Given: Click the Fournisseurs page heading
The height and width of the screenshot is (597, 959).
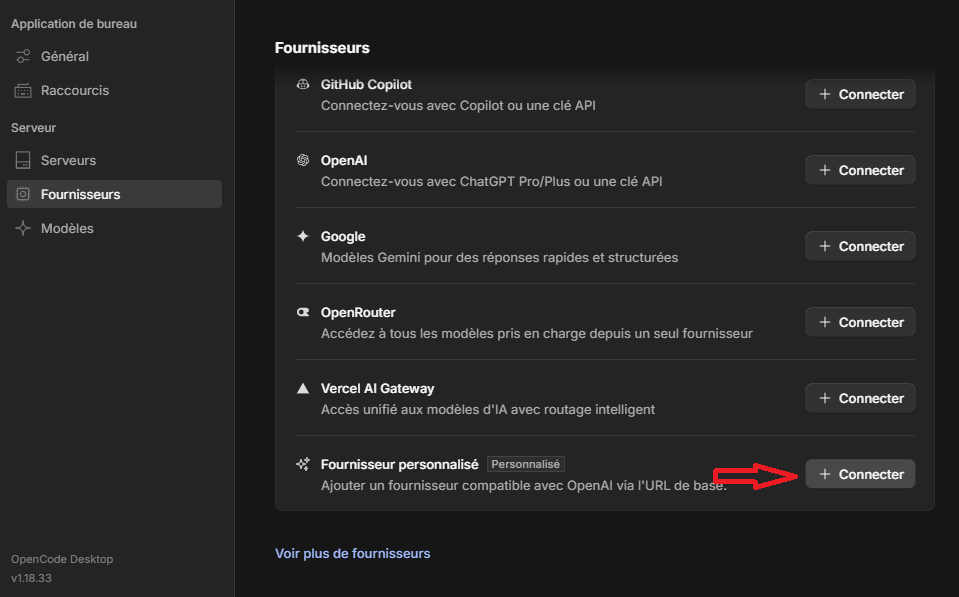Looking at the screenshot, I should coord(322,48).
